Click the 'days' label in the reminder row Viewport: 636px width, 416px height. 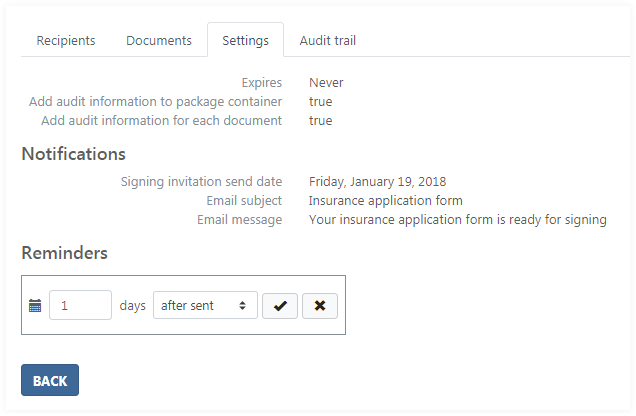click(132, 306)
